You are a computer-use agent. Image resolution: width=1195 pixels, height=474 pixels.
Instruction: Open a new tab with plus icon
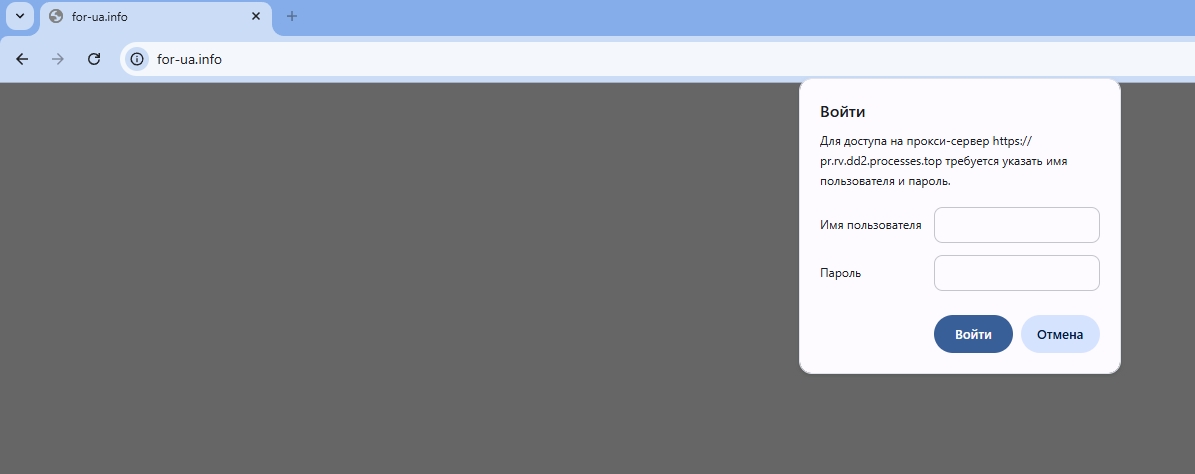291,16
